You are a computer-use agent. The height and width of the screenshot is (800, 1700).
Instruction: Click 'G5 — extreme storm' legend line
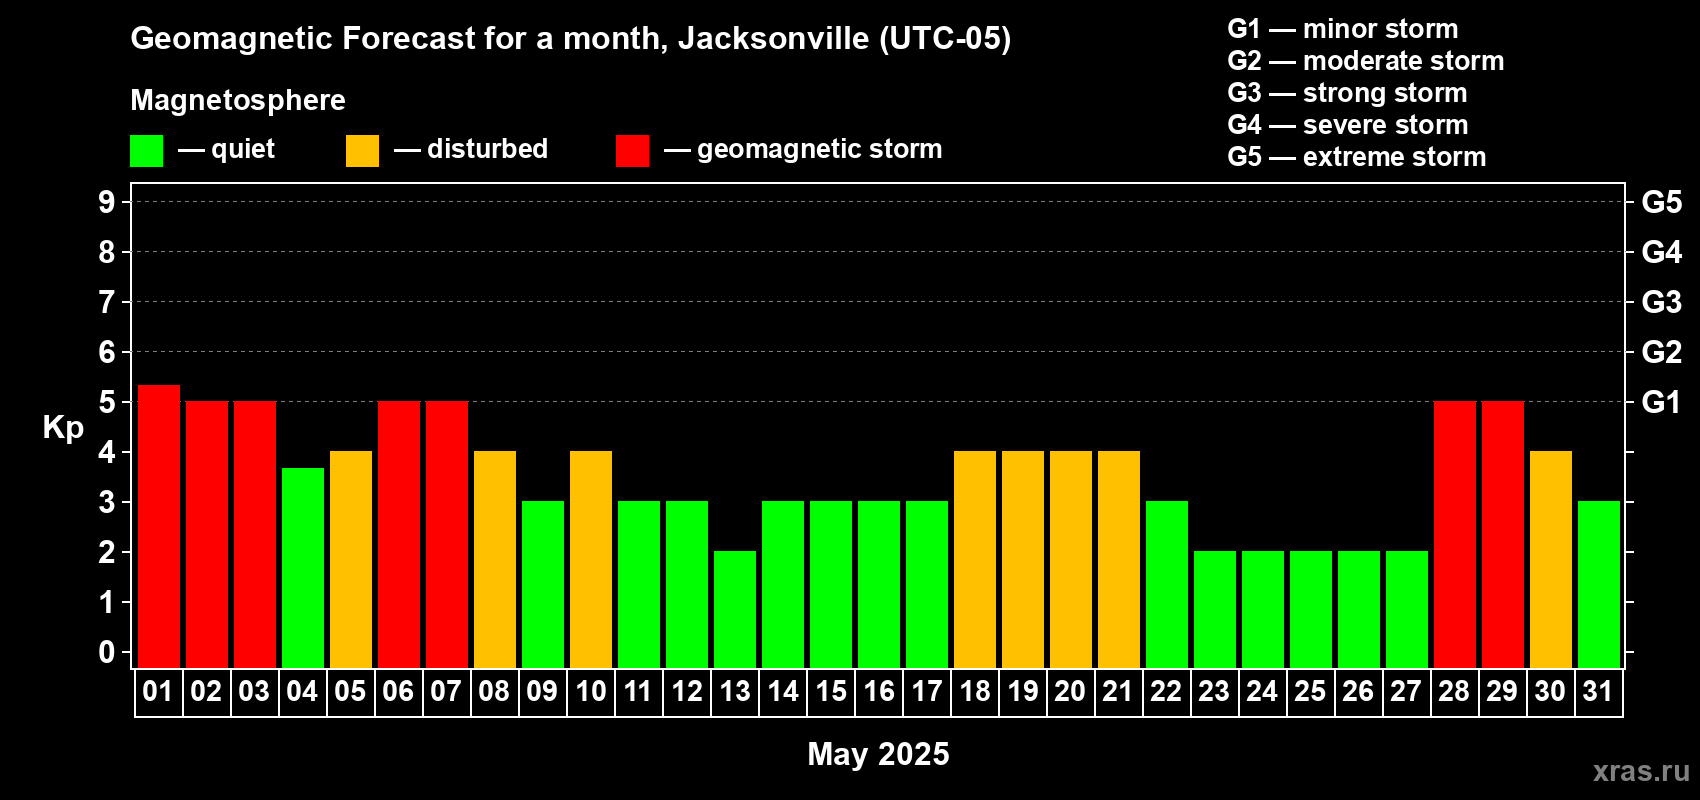click(x=1356, y=157)
